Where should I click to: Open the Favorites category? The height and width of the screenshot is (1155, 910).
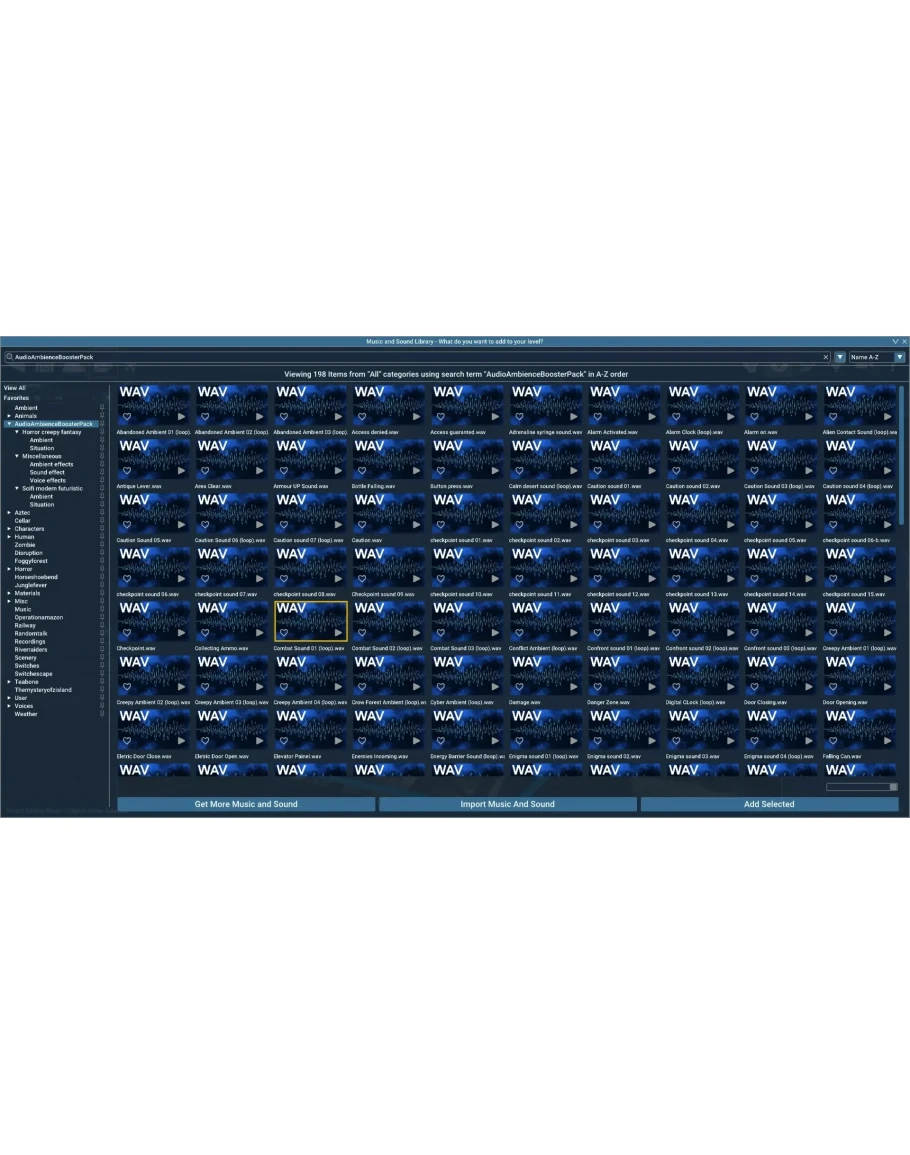(x=16, y=398)
